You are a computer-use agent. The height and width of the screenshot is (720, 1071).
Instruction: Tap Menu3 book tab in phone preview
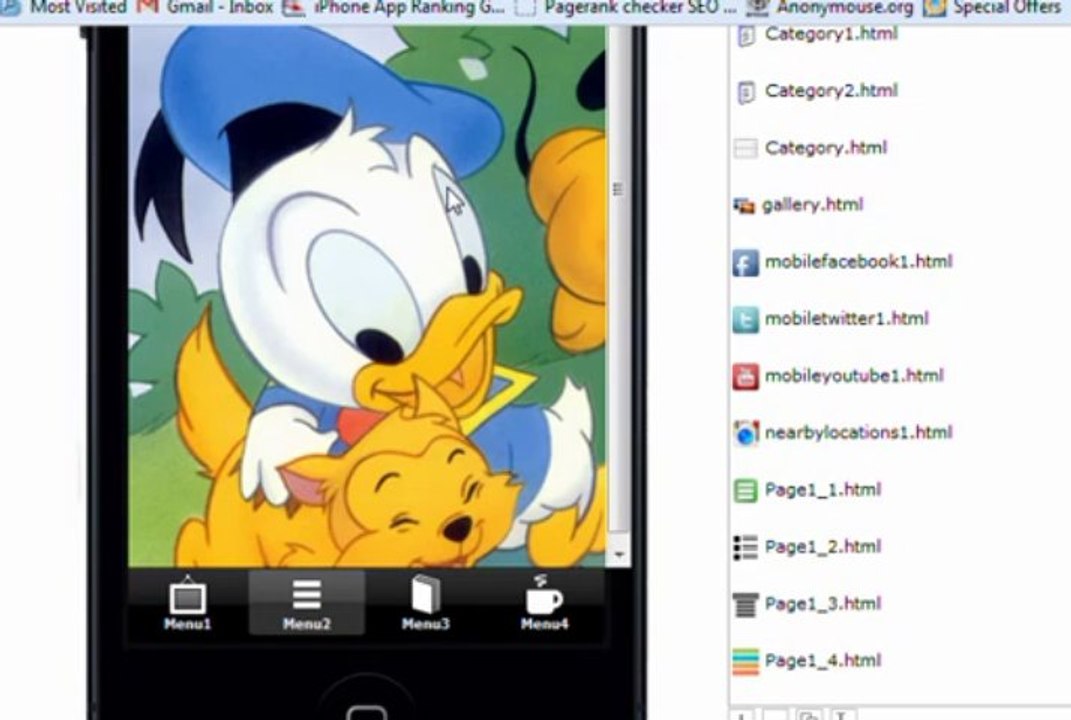coord(425,603)
